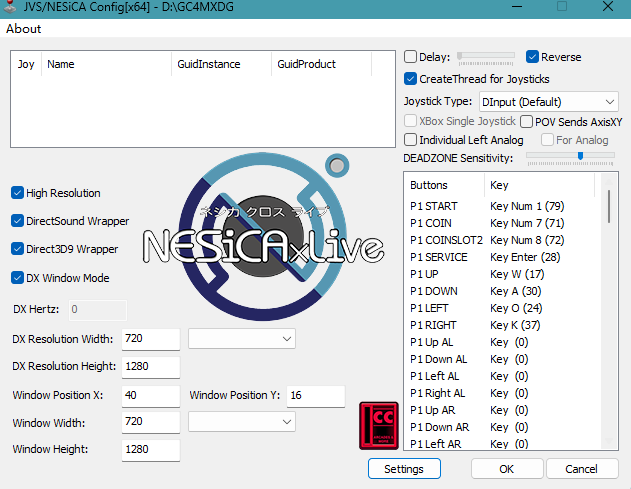
Task: Select the P1 START row
Action: [x=502, y=206]
